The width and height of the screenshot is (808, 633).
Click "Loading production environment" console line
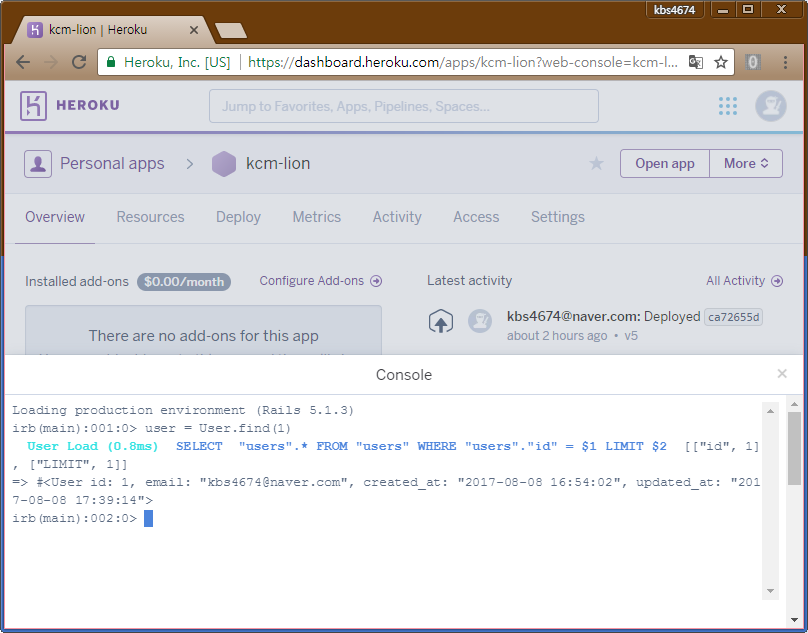pos(183,410)
